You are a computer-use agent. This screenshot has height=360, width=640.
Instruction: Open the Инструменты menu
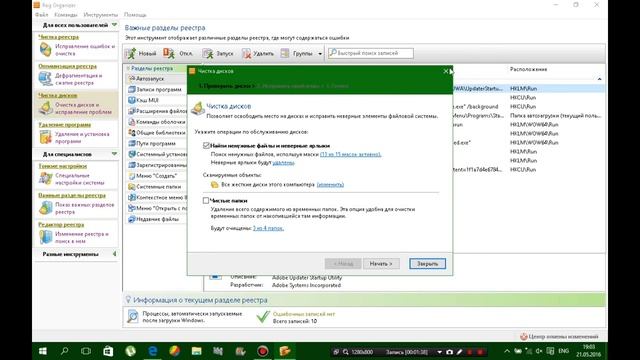pos(100,15)
